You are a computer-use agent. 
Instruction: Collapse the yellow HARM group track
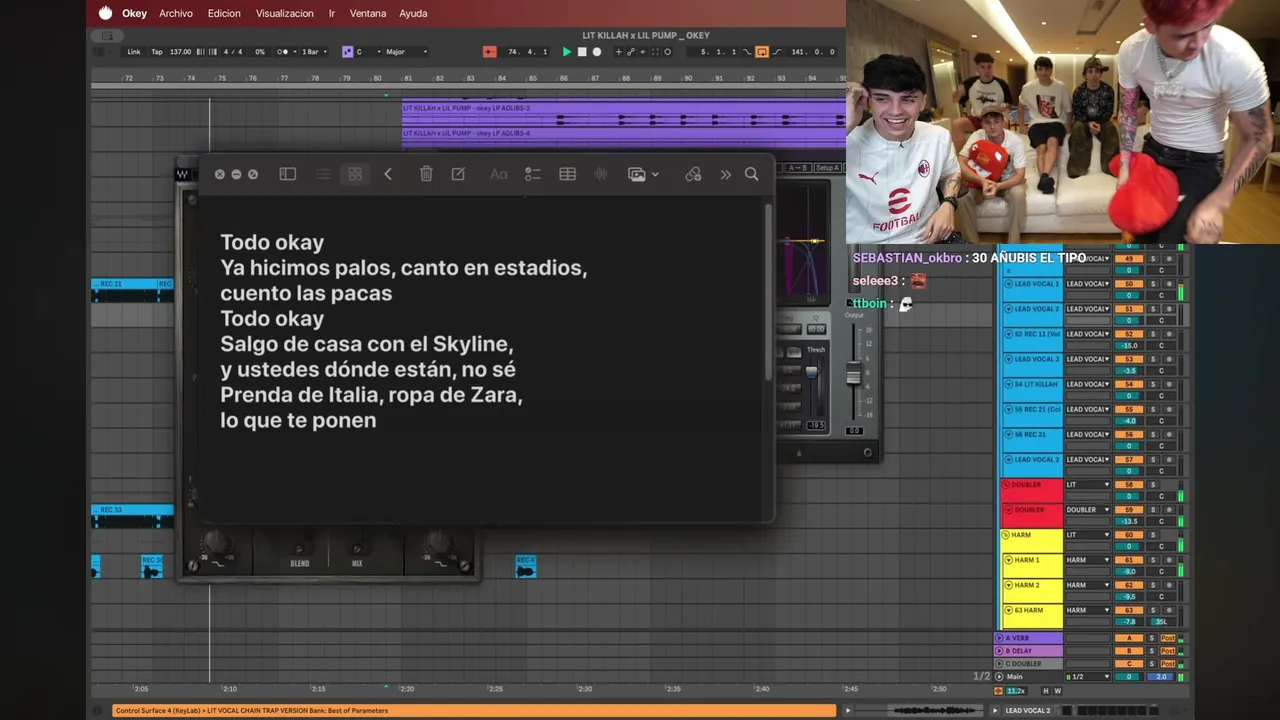click(x=1006, y=535)
